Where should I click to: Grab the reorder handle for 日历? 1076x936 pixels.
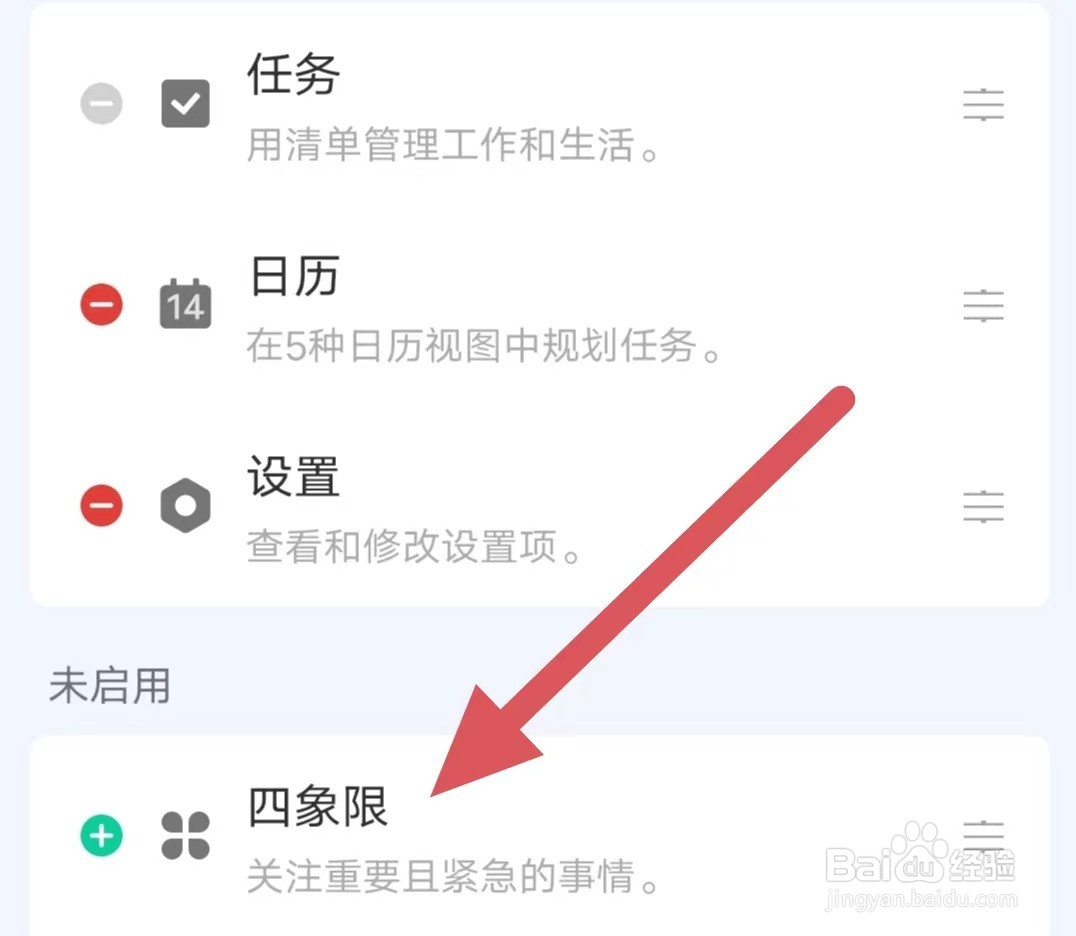983,305
